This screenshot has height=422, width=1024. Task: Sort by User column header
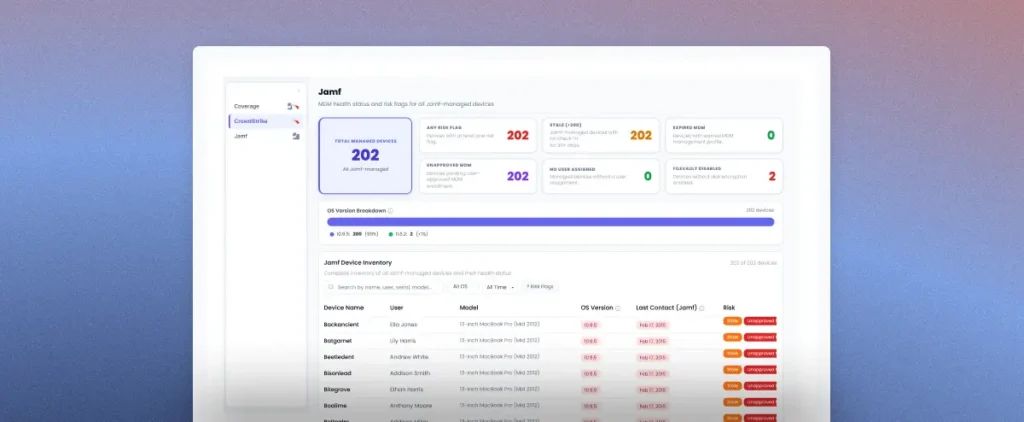pyautogui.click(x=396, y=308)
